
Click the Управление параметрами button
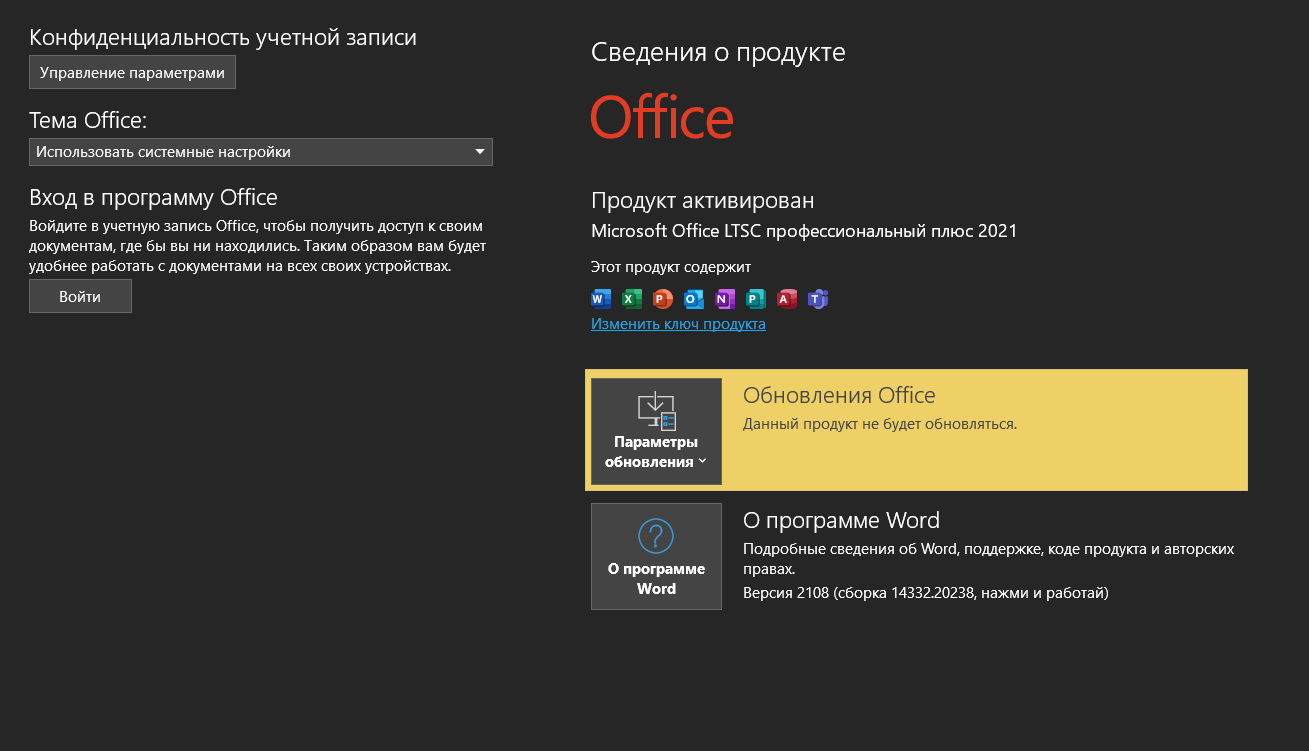pyautogui.click(x=132, y=73)
